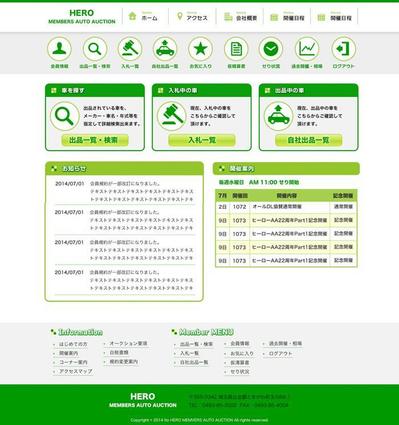Open 出品一覧・検索 link under Member MENU
Screen dimensions: 399x425
pos(196,344)
